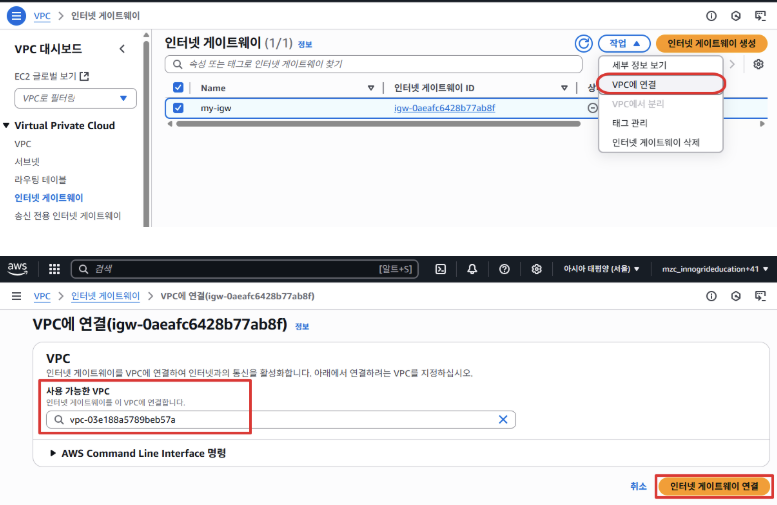The image size is (777, 505).
Task: Click 취소 to cancel attaching
Action: click(638, 486)
